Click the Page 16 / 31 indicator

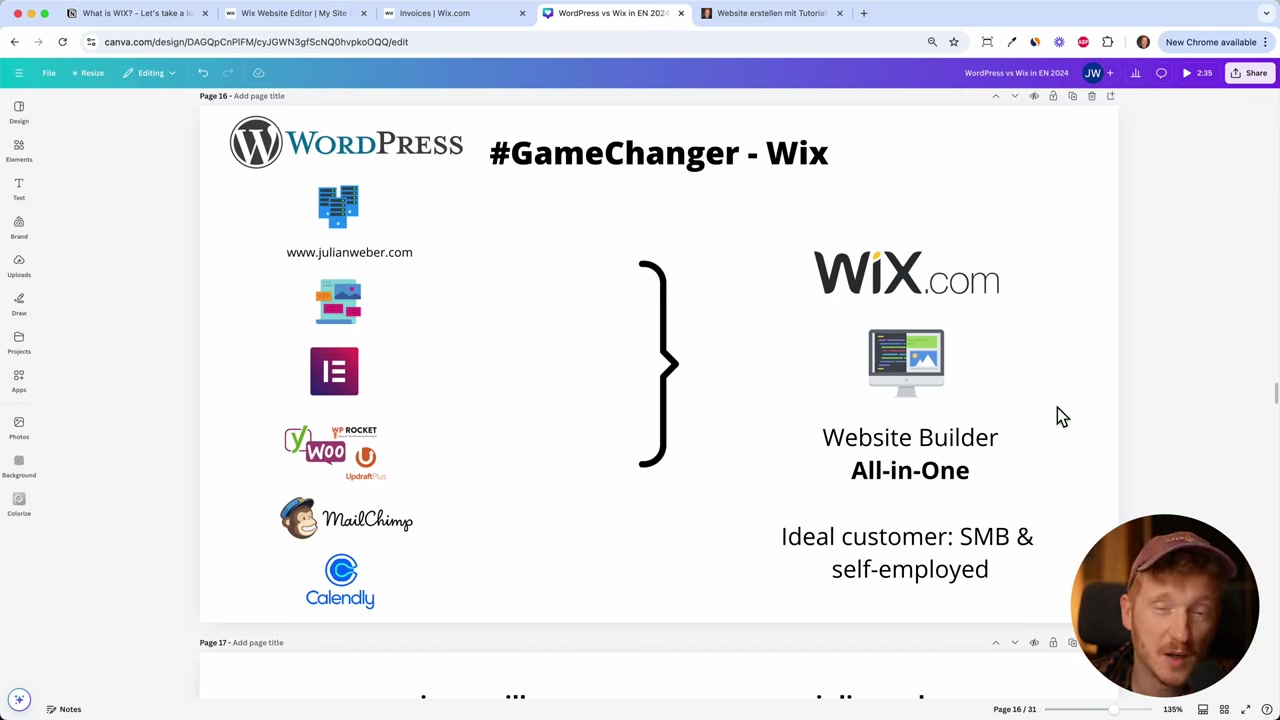coord(1014,710)
